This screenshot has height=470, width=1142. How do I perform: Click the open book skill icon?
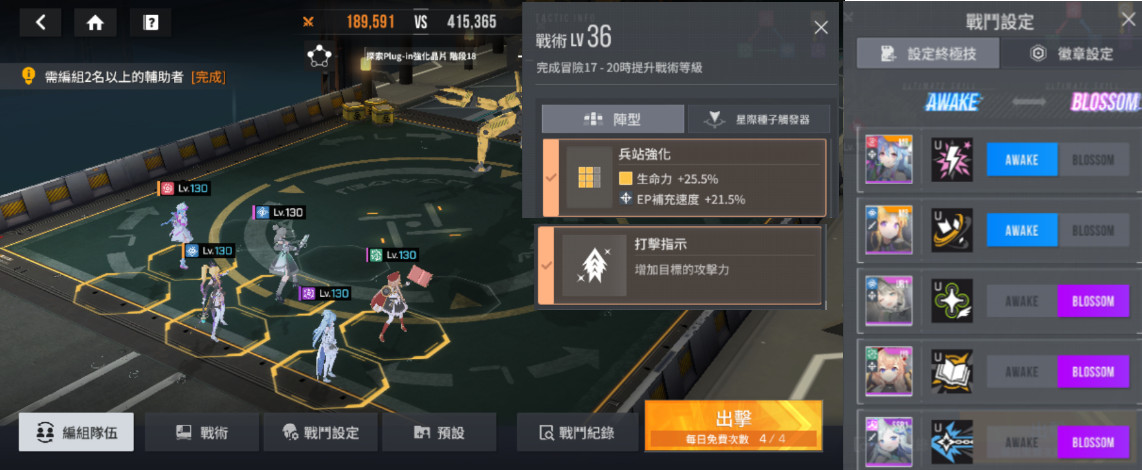(952, 372)
